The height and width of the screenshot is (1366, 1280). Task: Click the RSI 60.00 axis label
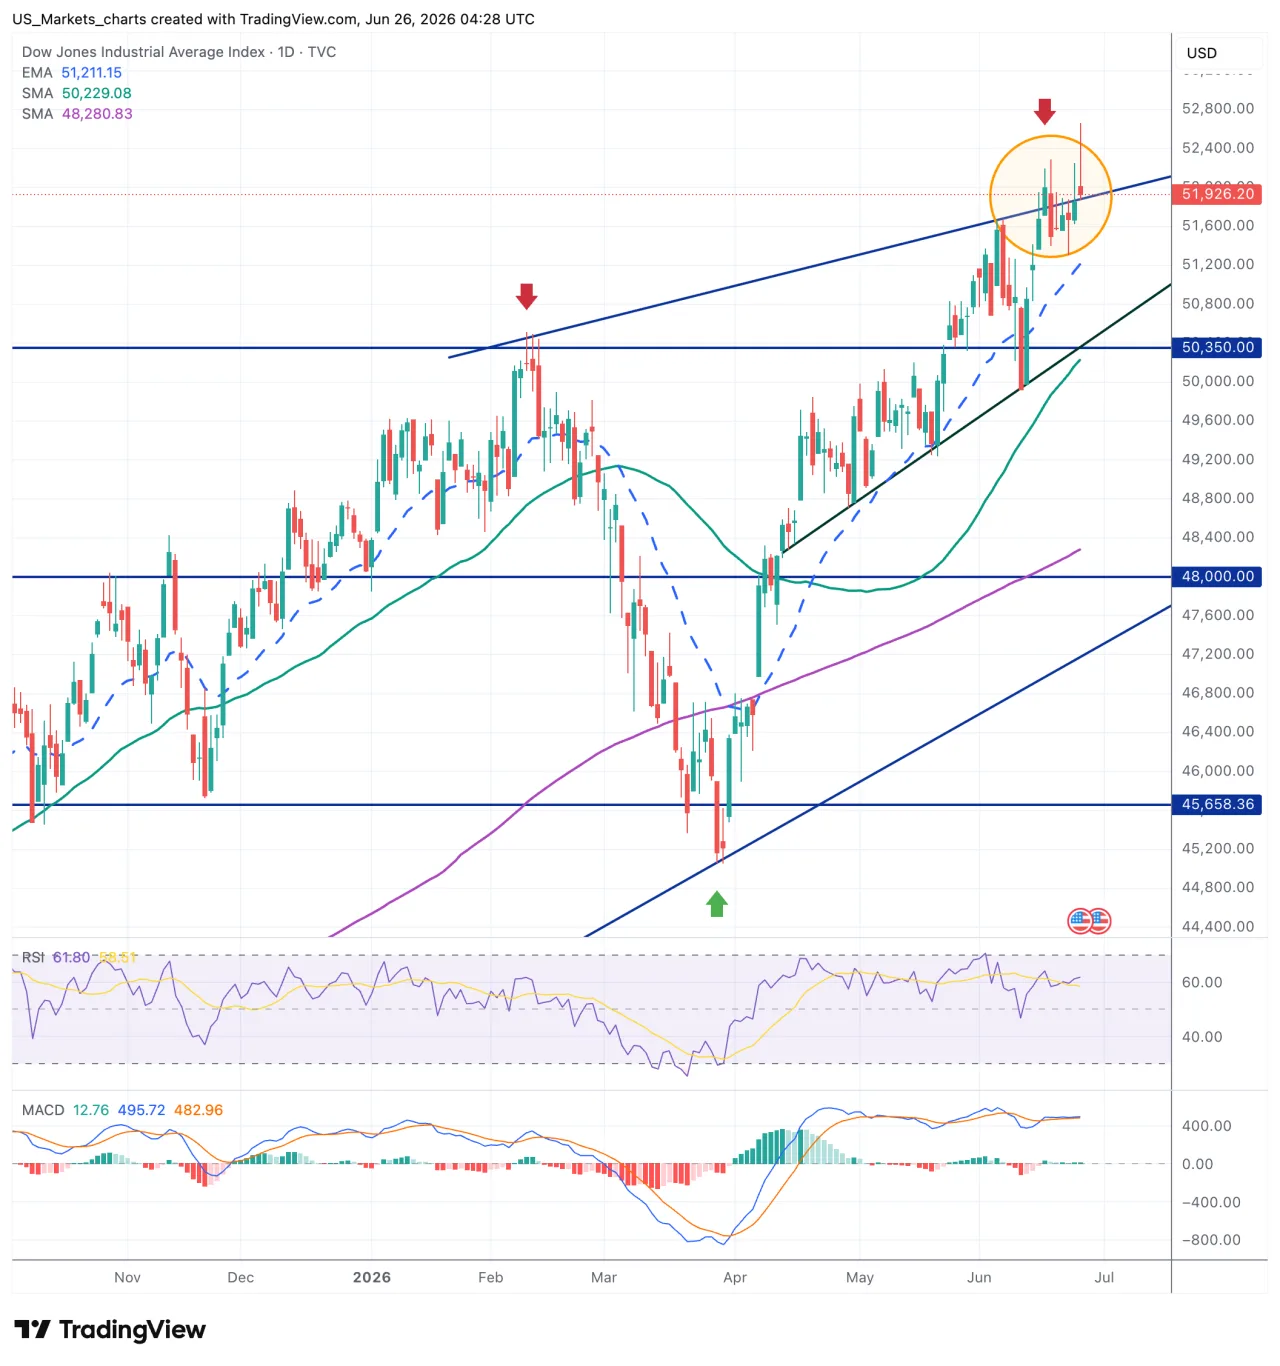(x=1202, y=983)
